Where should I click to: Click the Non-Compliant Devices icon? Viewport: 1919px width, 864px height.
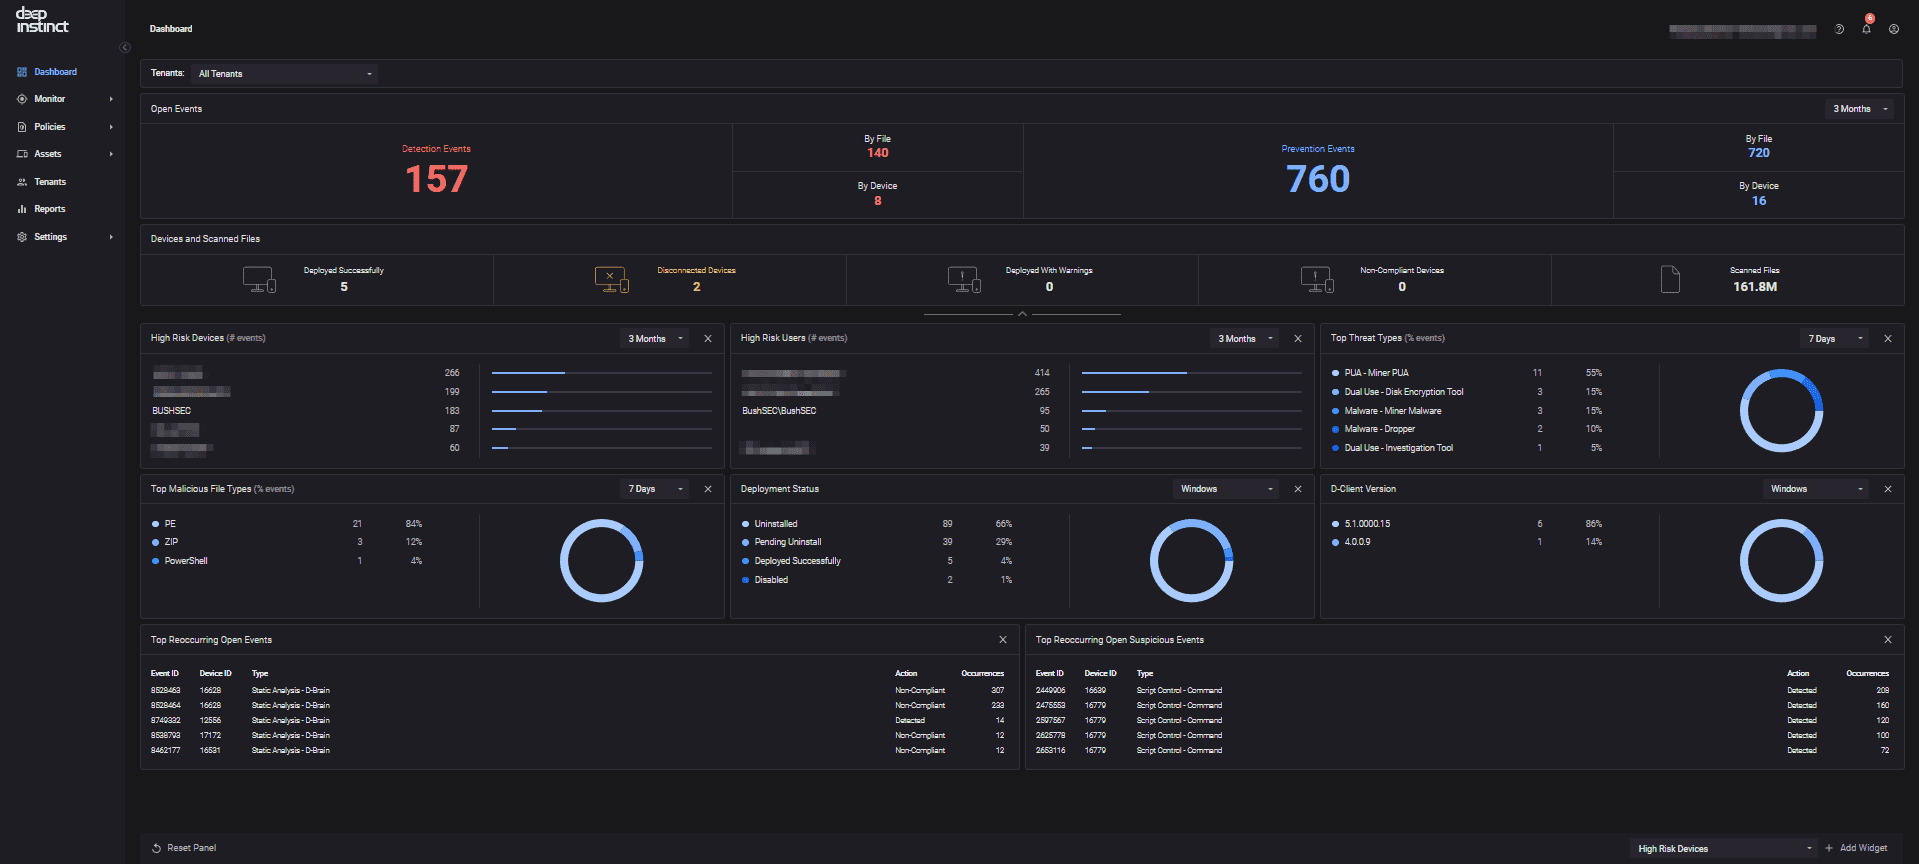pos(1317,279)
